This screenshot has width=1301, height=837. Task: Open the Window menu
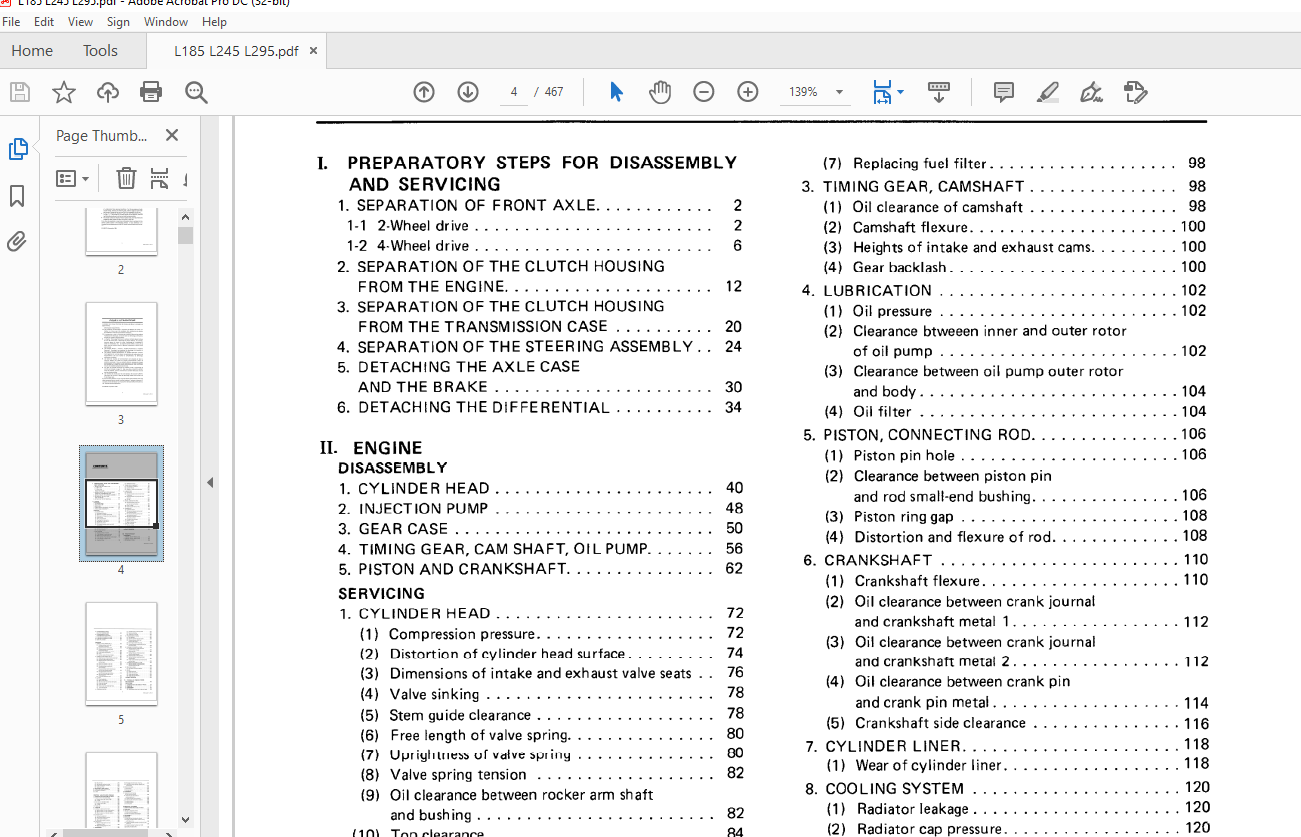(166, 21)
